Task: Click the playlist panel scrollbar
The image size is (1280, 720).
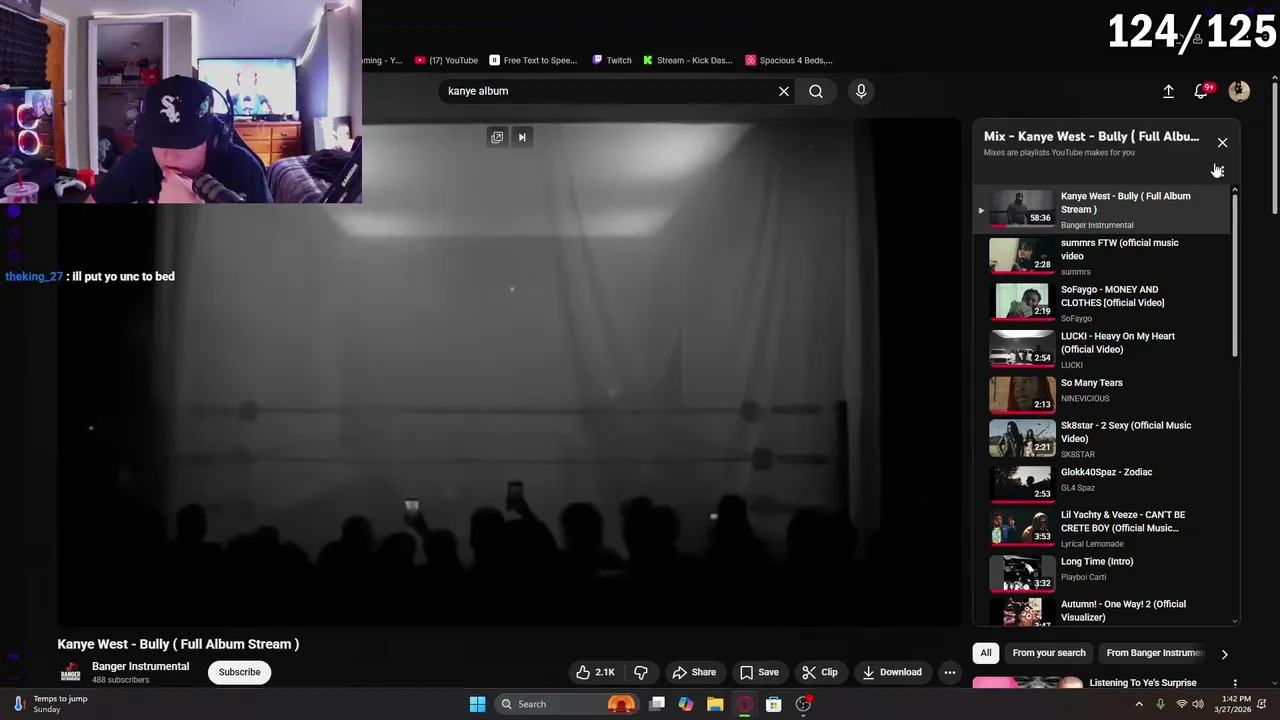Action: (1235, 275)
